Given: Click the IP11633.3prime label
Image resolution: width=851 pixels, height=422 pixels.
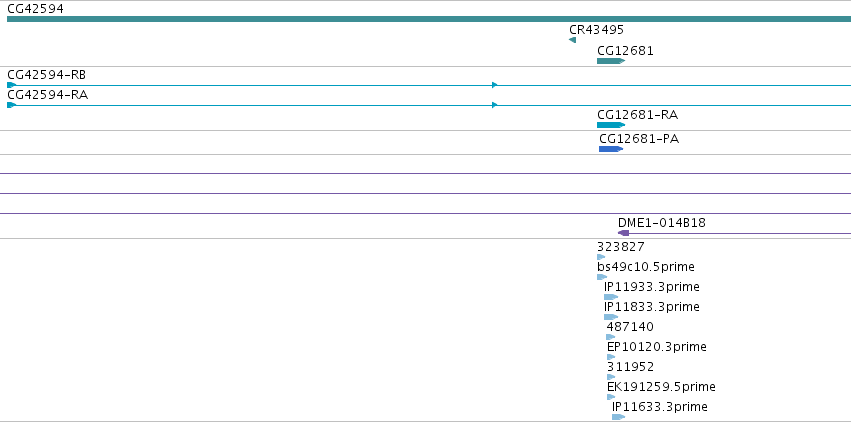Looking at the screenshot, I should click(660, 407).
